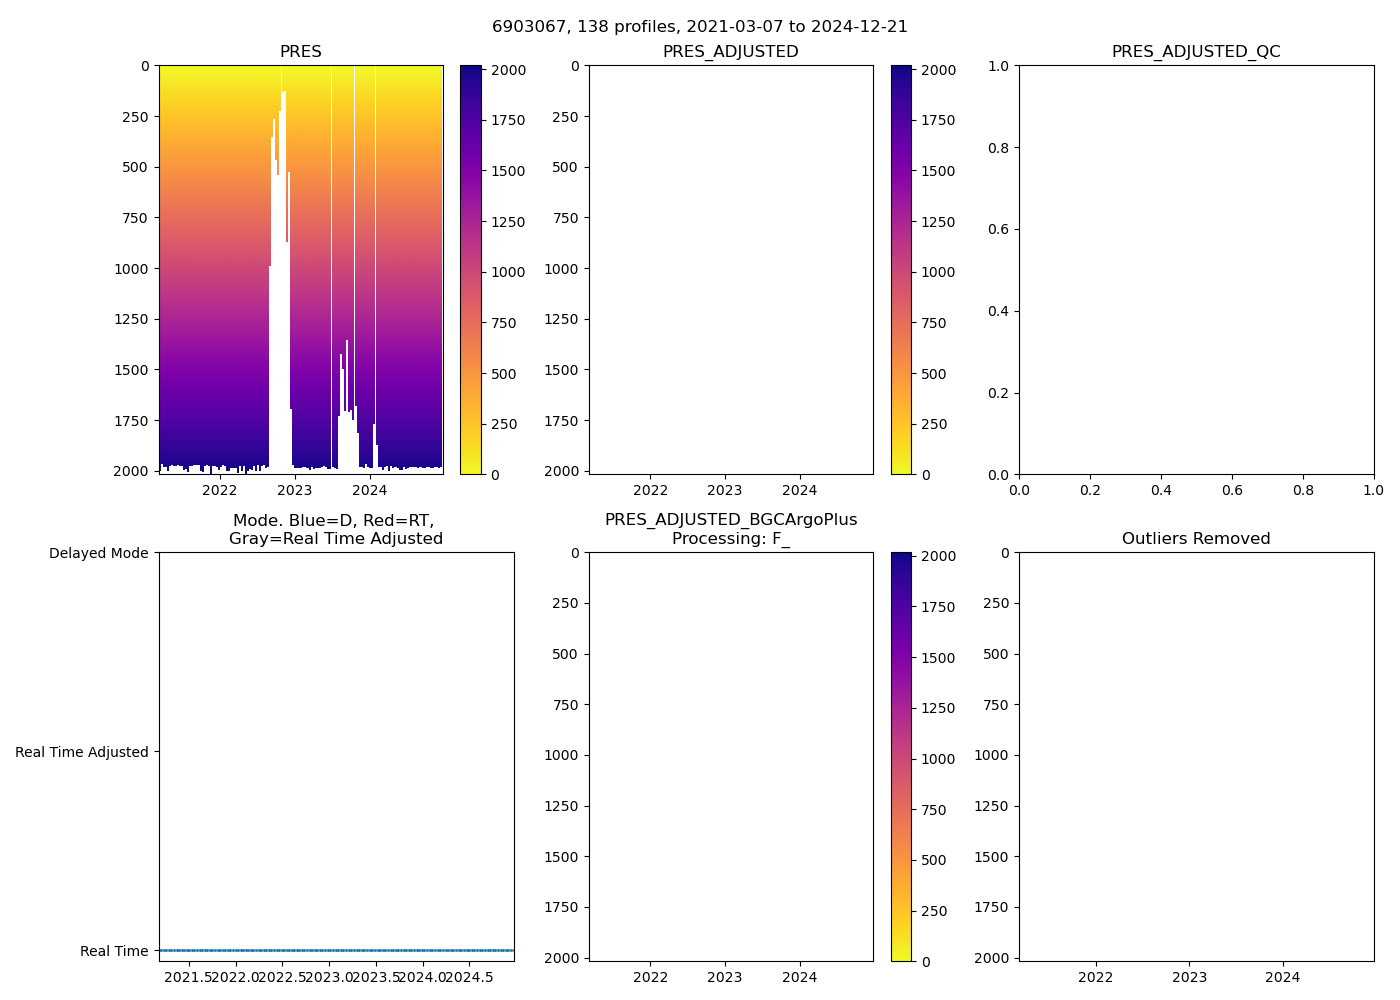
Task: Select the PRES_ADJUSTED_QC title
Action: (x=1195, y=52)
